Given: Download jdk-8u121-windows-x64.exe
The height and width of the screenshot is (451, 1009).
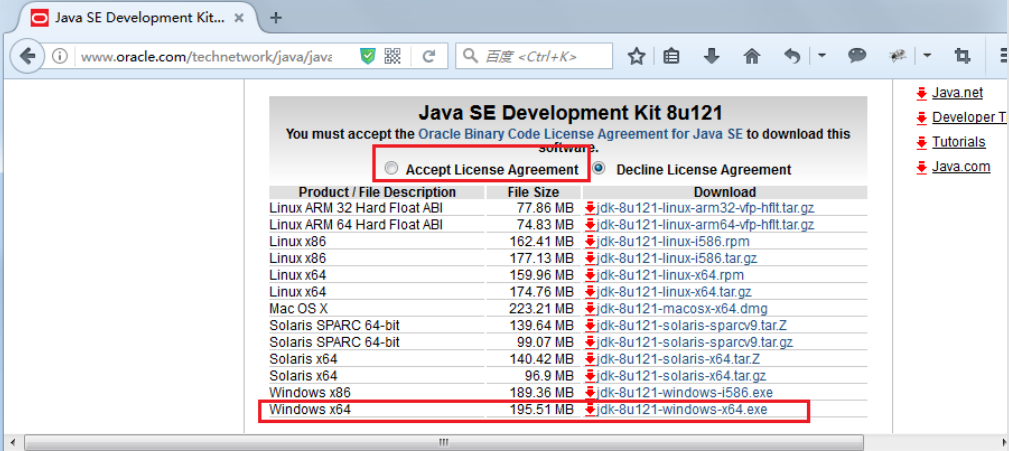Looking at the screenshot, I should [x=682, y=409].
